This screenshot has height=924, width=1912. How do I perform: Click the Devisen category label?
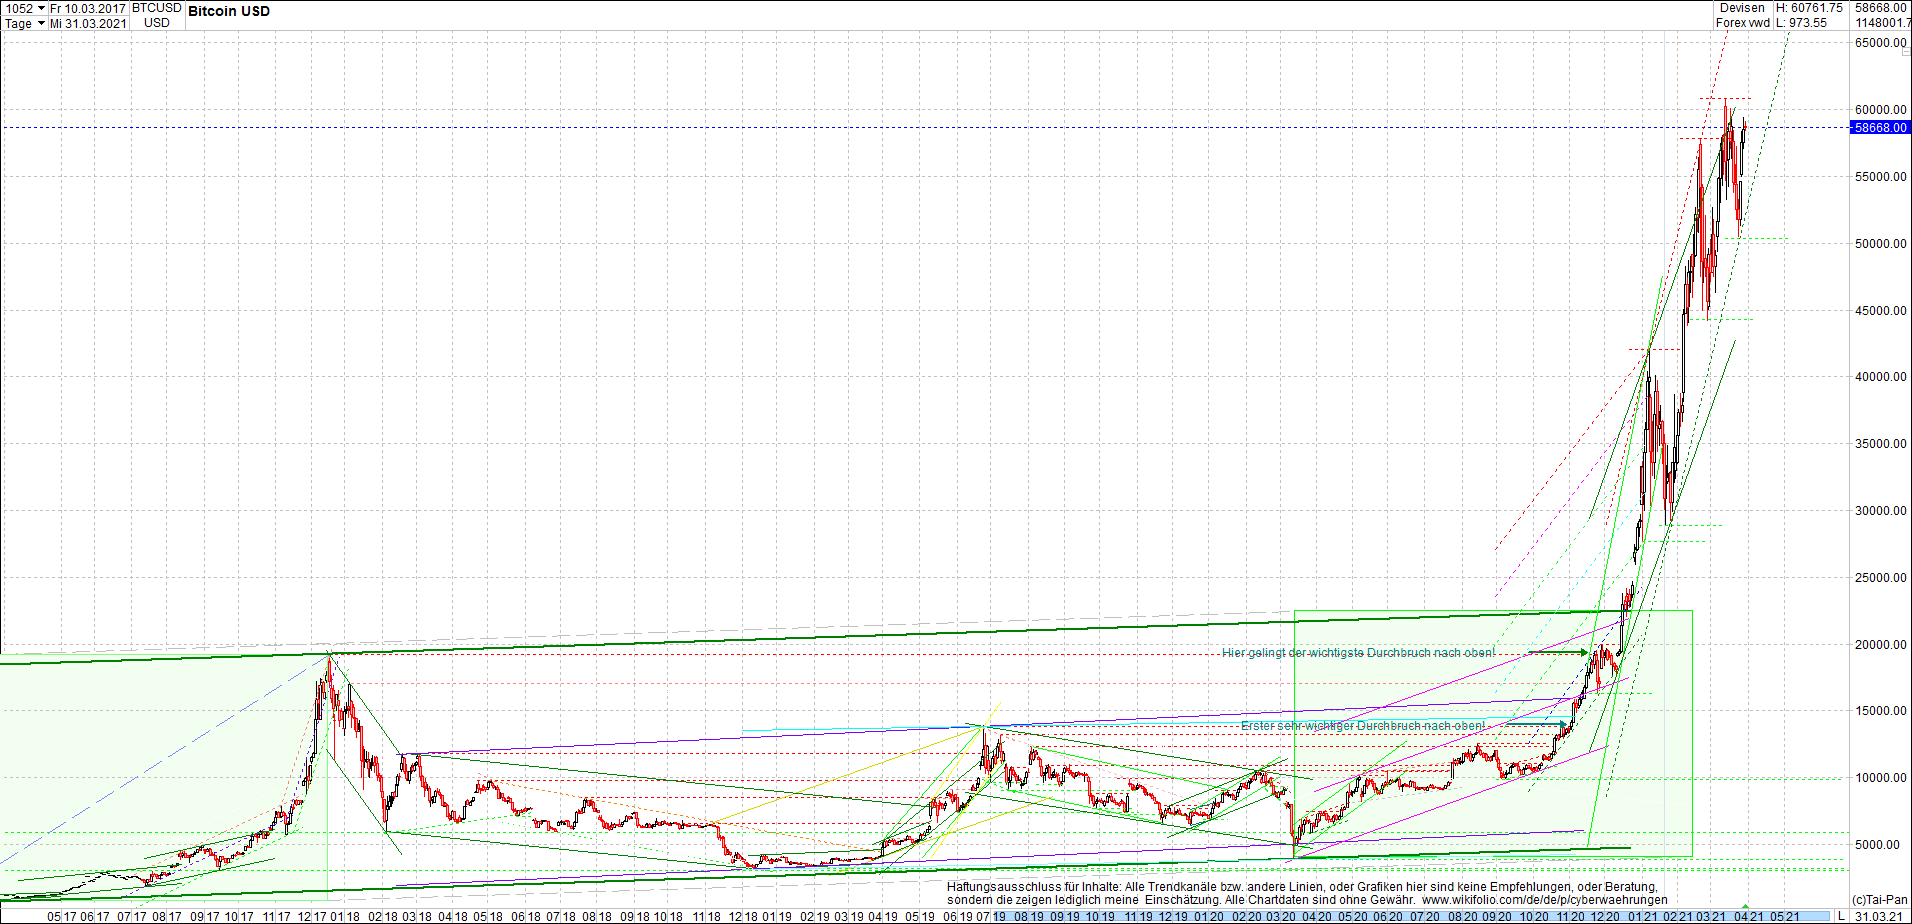pyautogui.click(x=1742, y=8)
